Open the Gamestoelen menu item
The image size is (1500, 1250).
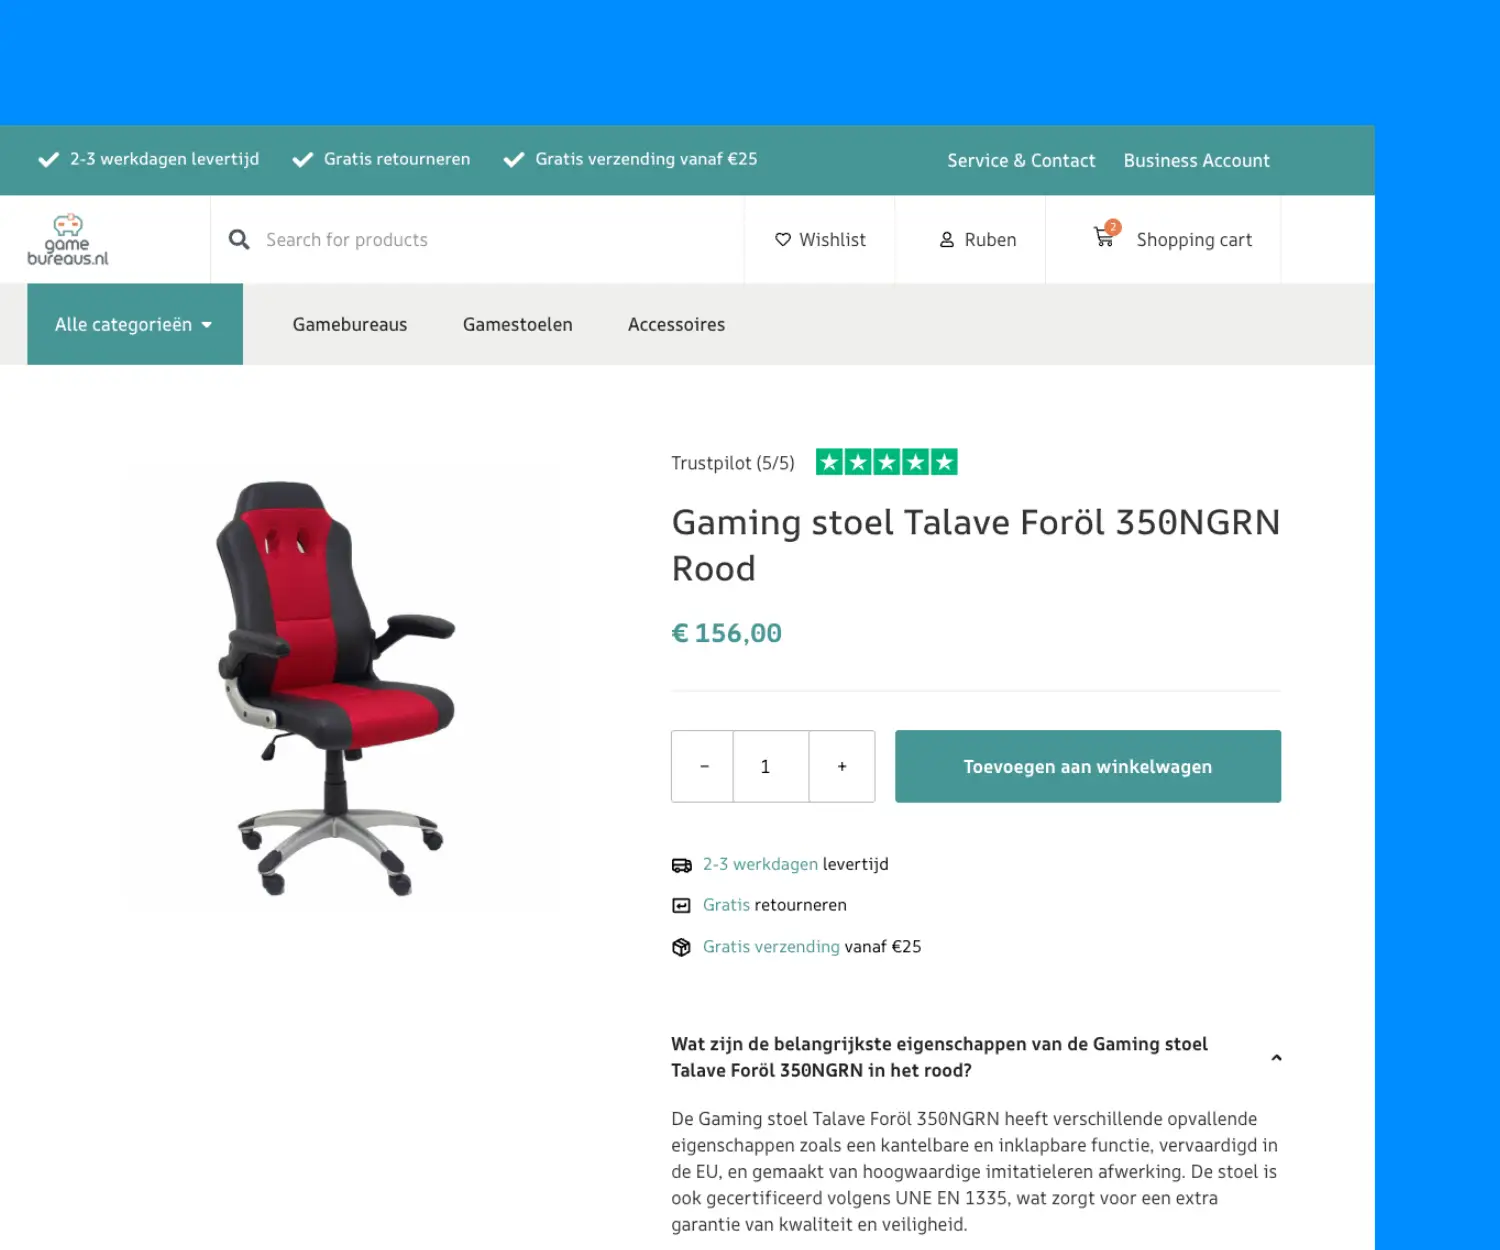[x=518, y=325]
